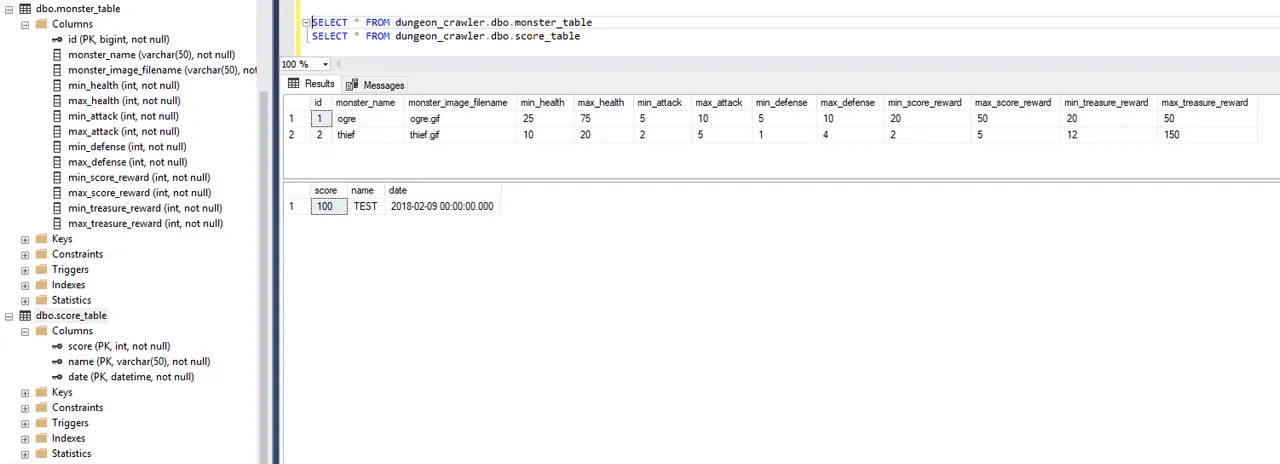This screenshot has width=1280, height=464.
Task: Click the column icon beside min_score_reward
Action: (x=57, y=177)
